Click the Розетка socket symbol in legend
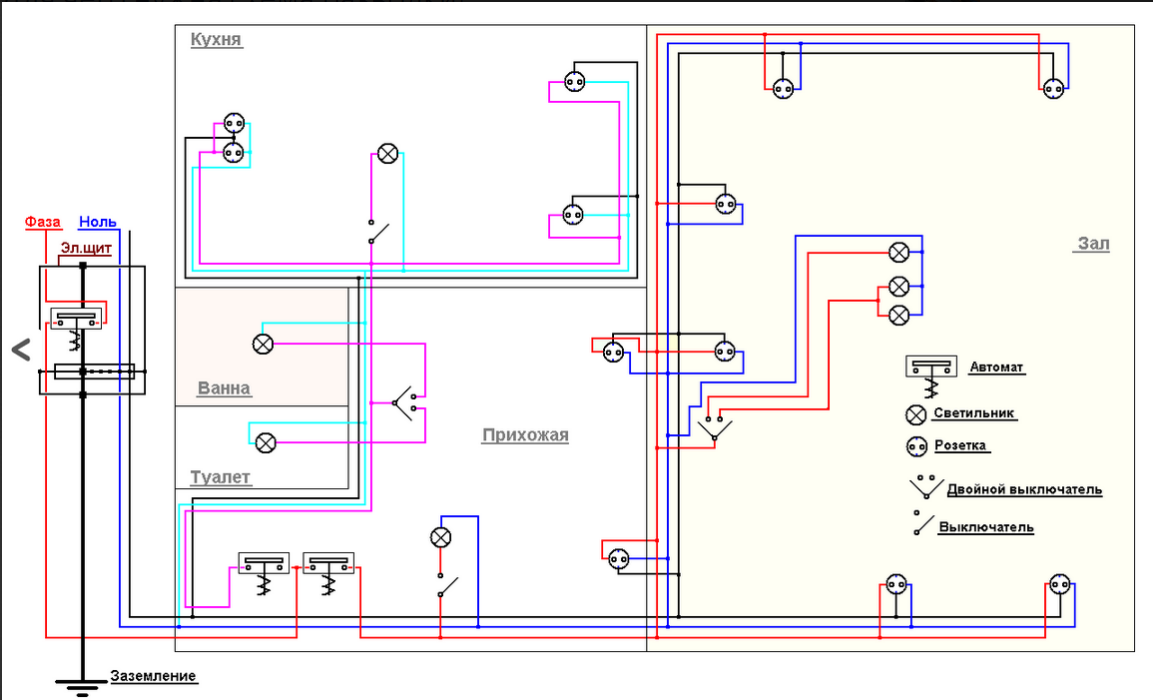Screen dimensions: 1153x700 916,446
